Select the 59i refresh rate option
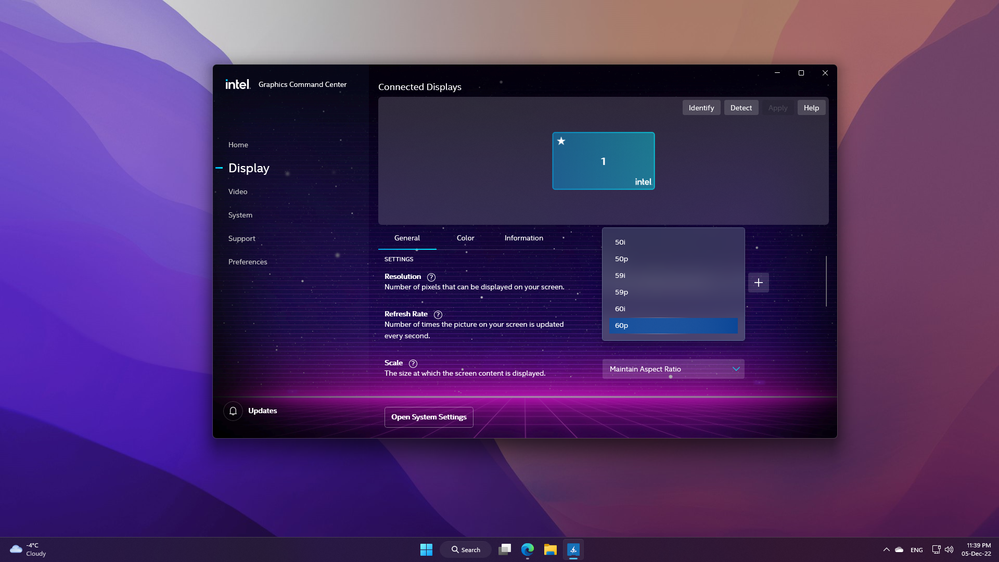This screenshot has width=999, height=562. (673, 275)
